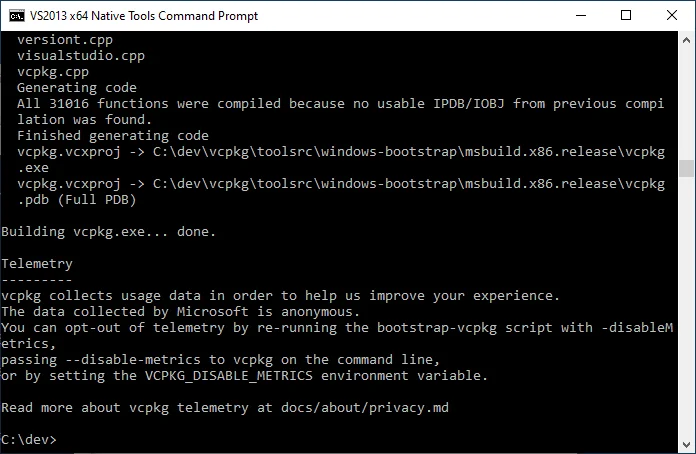The image size is (696, 454).
Task: Click the 'Building vcpkg.exe... done.' line
Action: tap(109, 231)
